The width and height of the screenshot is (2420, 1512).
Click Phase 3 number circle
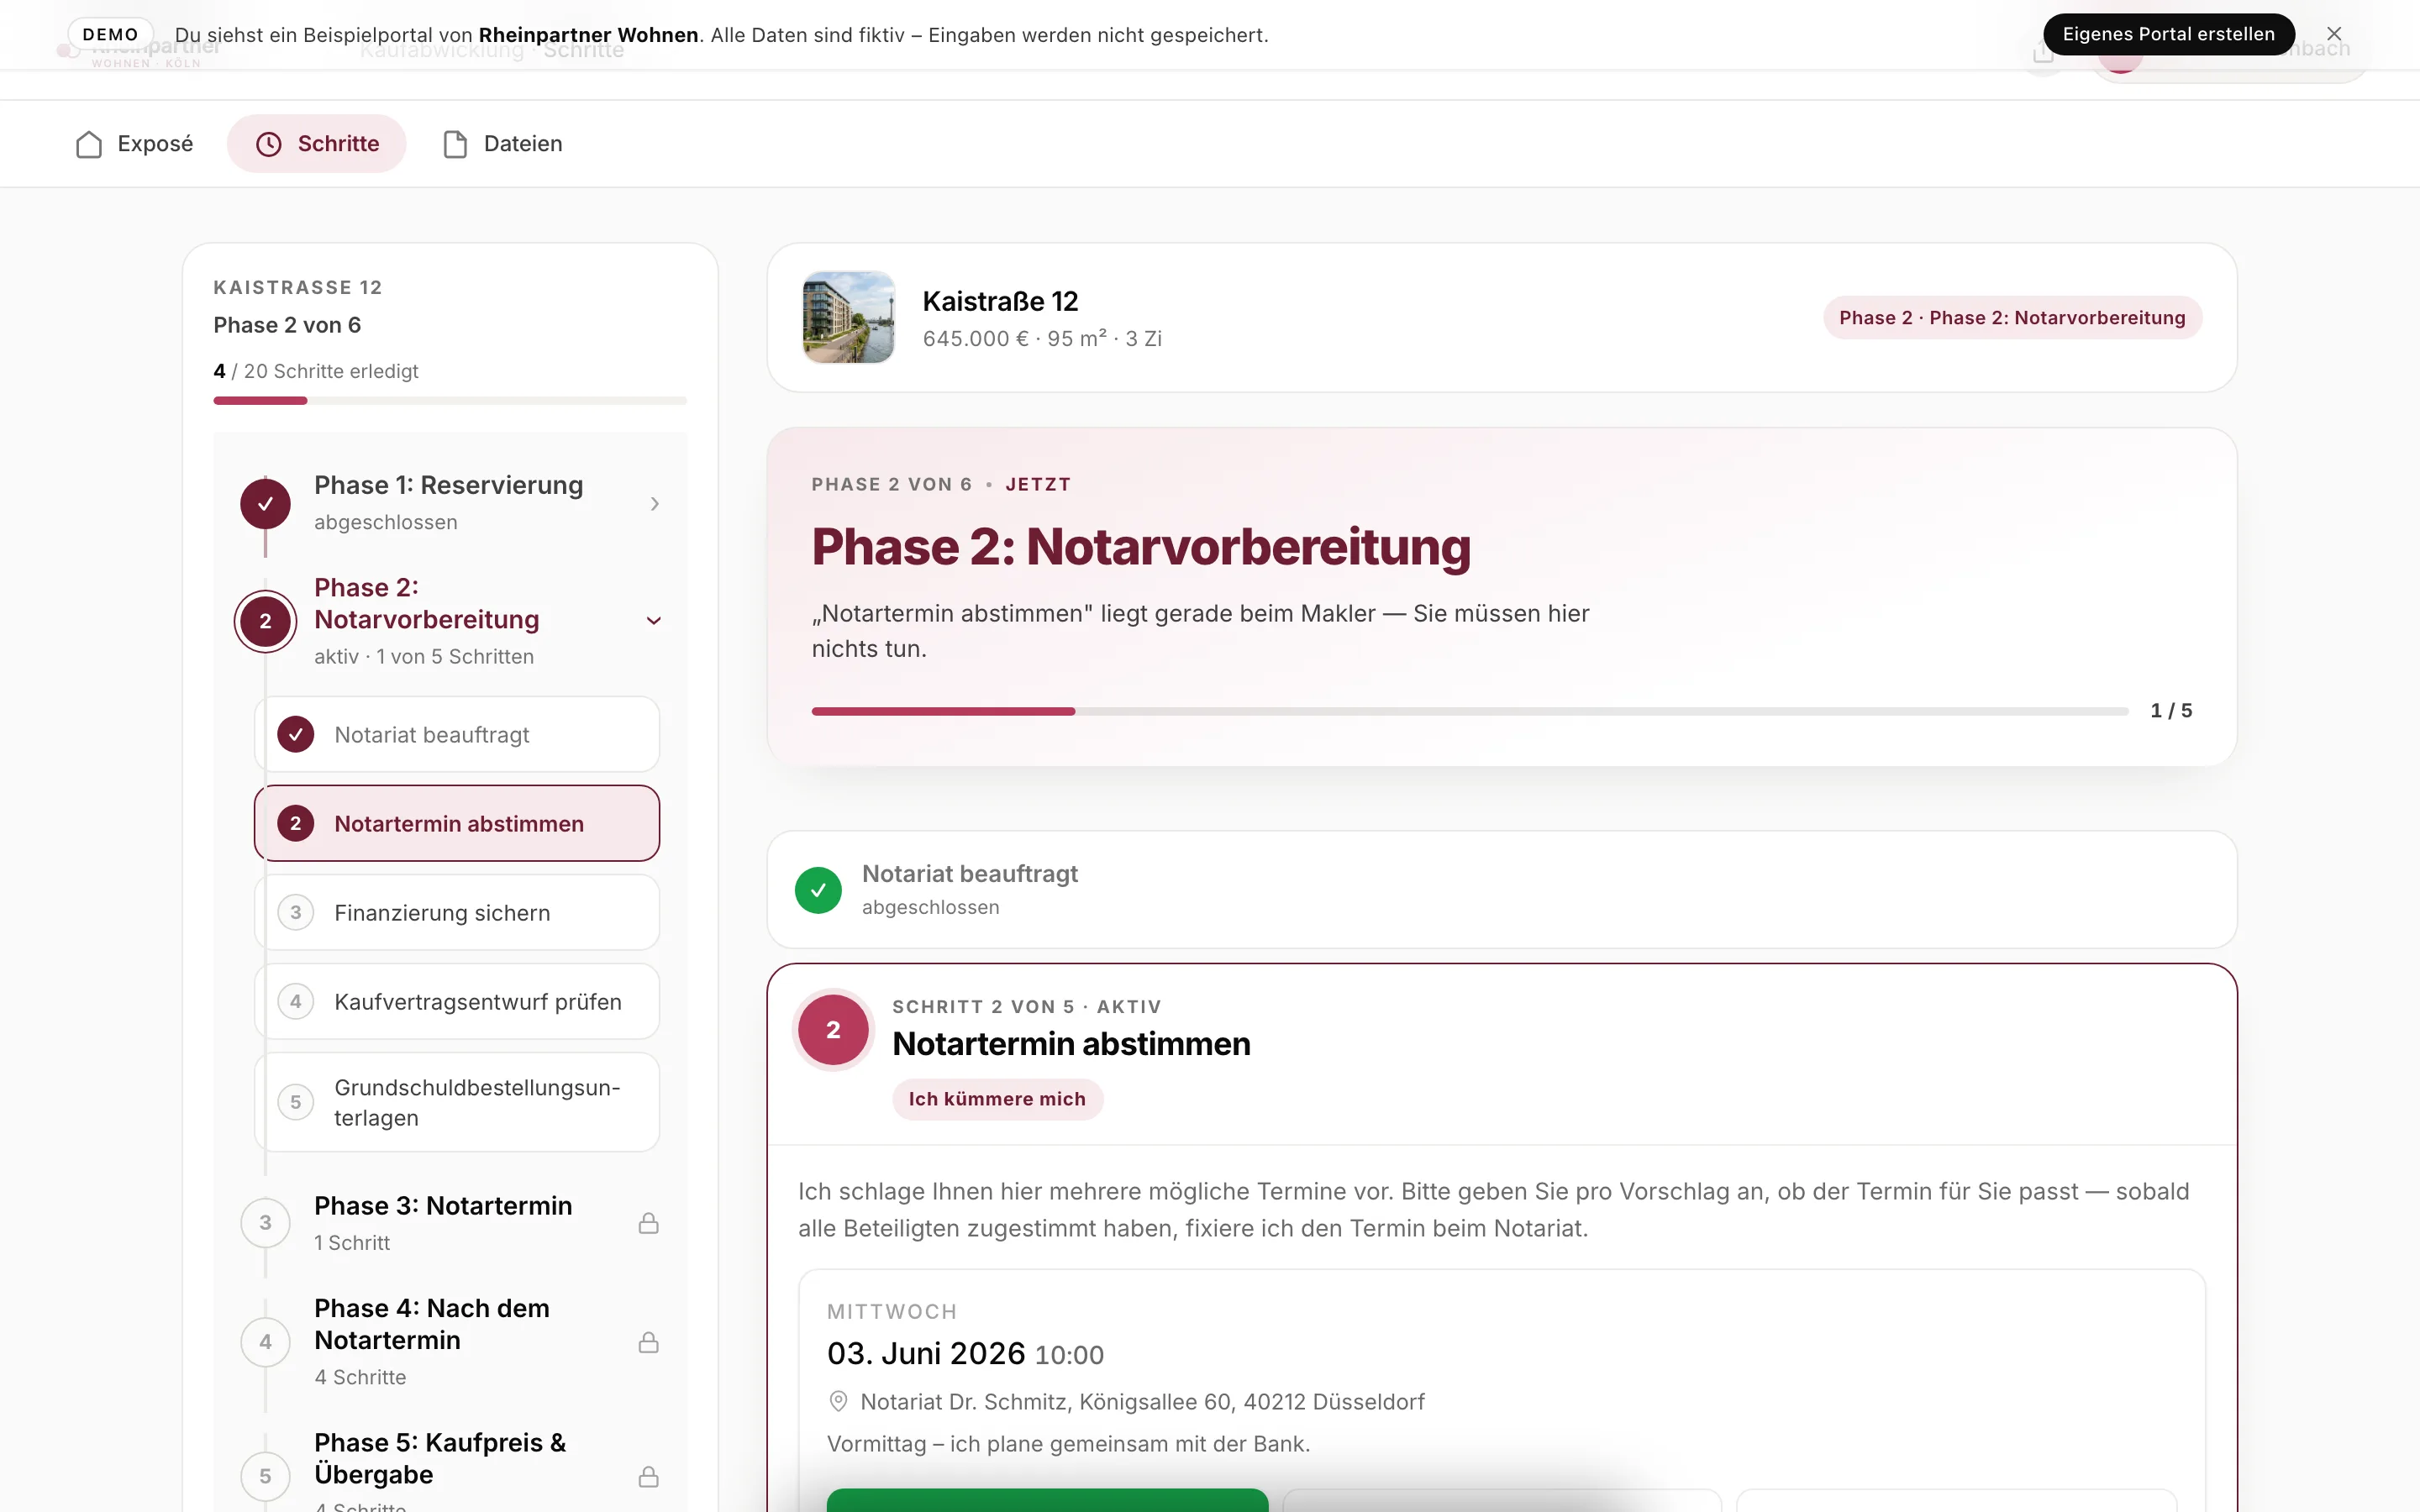[265, 1223]
